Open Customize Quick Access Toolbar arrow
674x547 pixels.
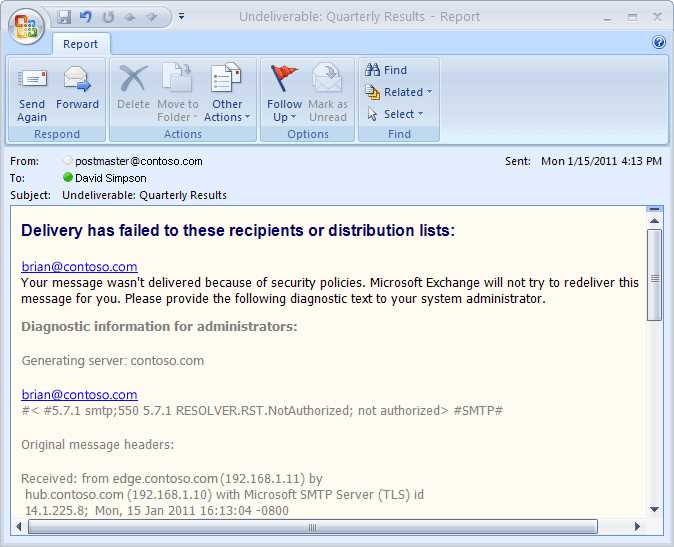tap(181, 16)
